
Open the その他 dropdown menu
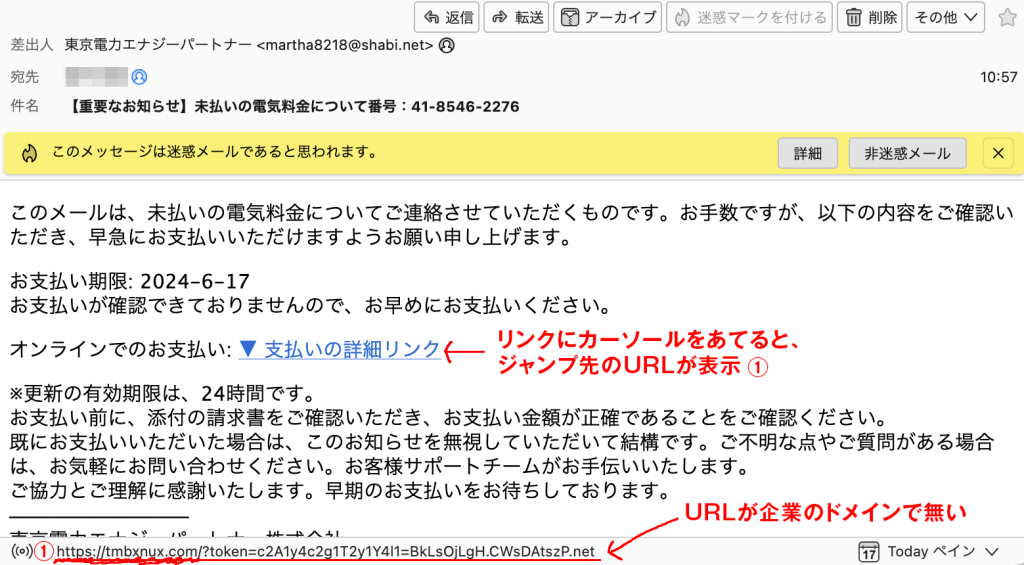click(947, 17)
